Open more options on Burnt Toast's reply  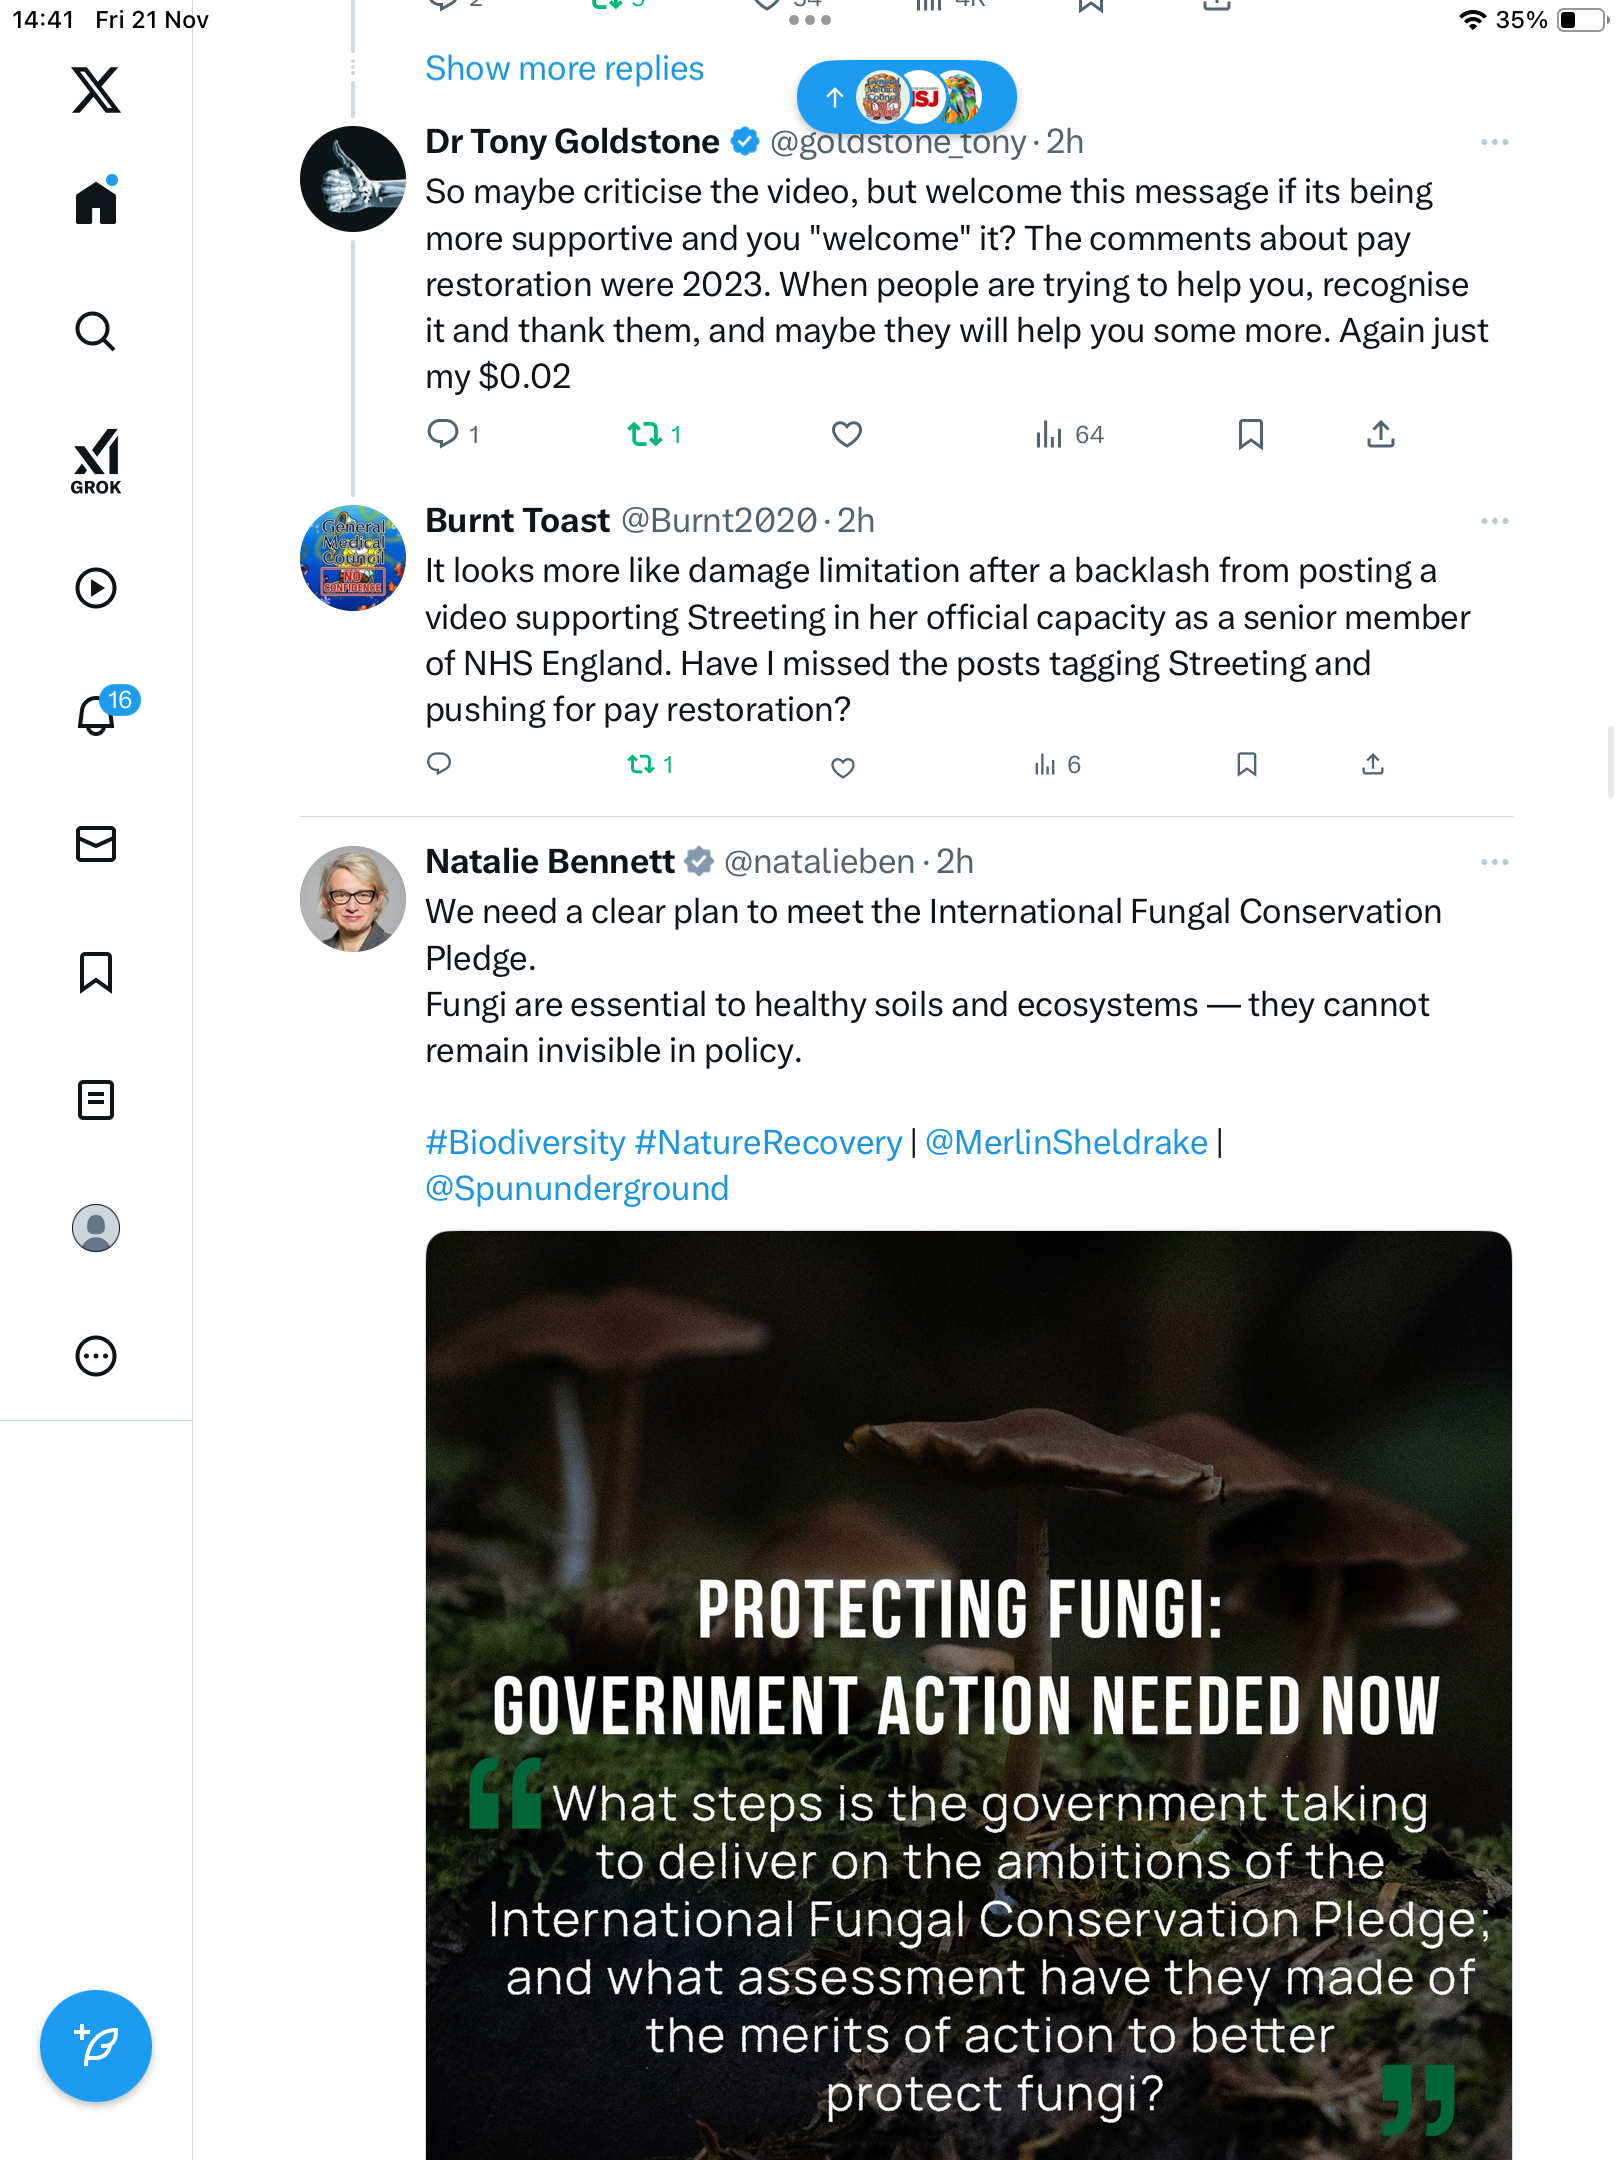point(1494,521)
